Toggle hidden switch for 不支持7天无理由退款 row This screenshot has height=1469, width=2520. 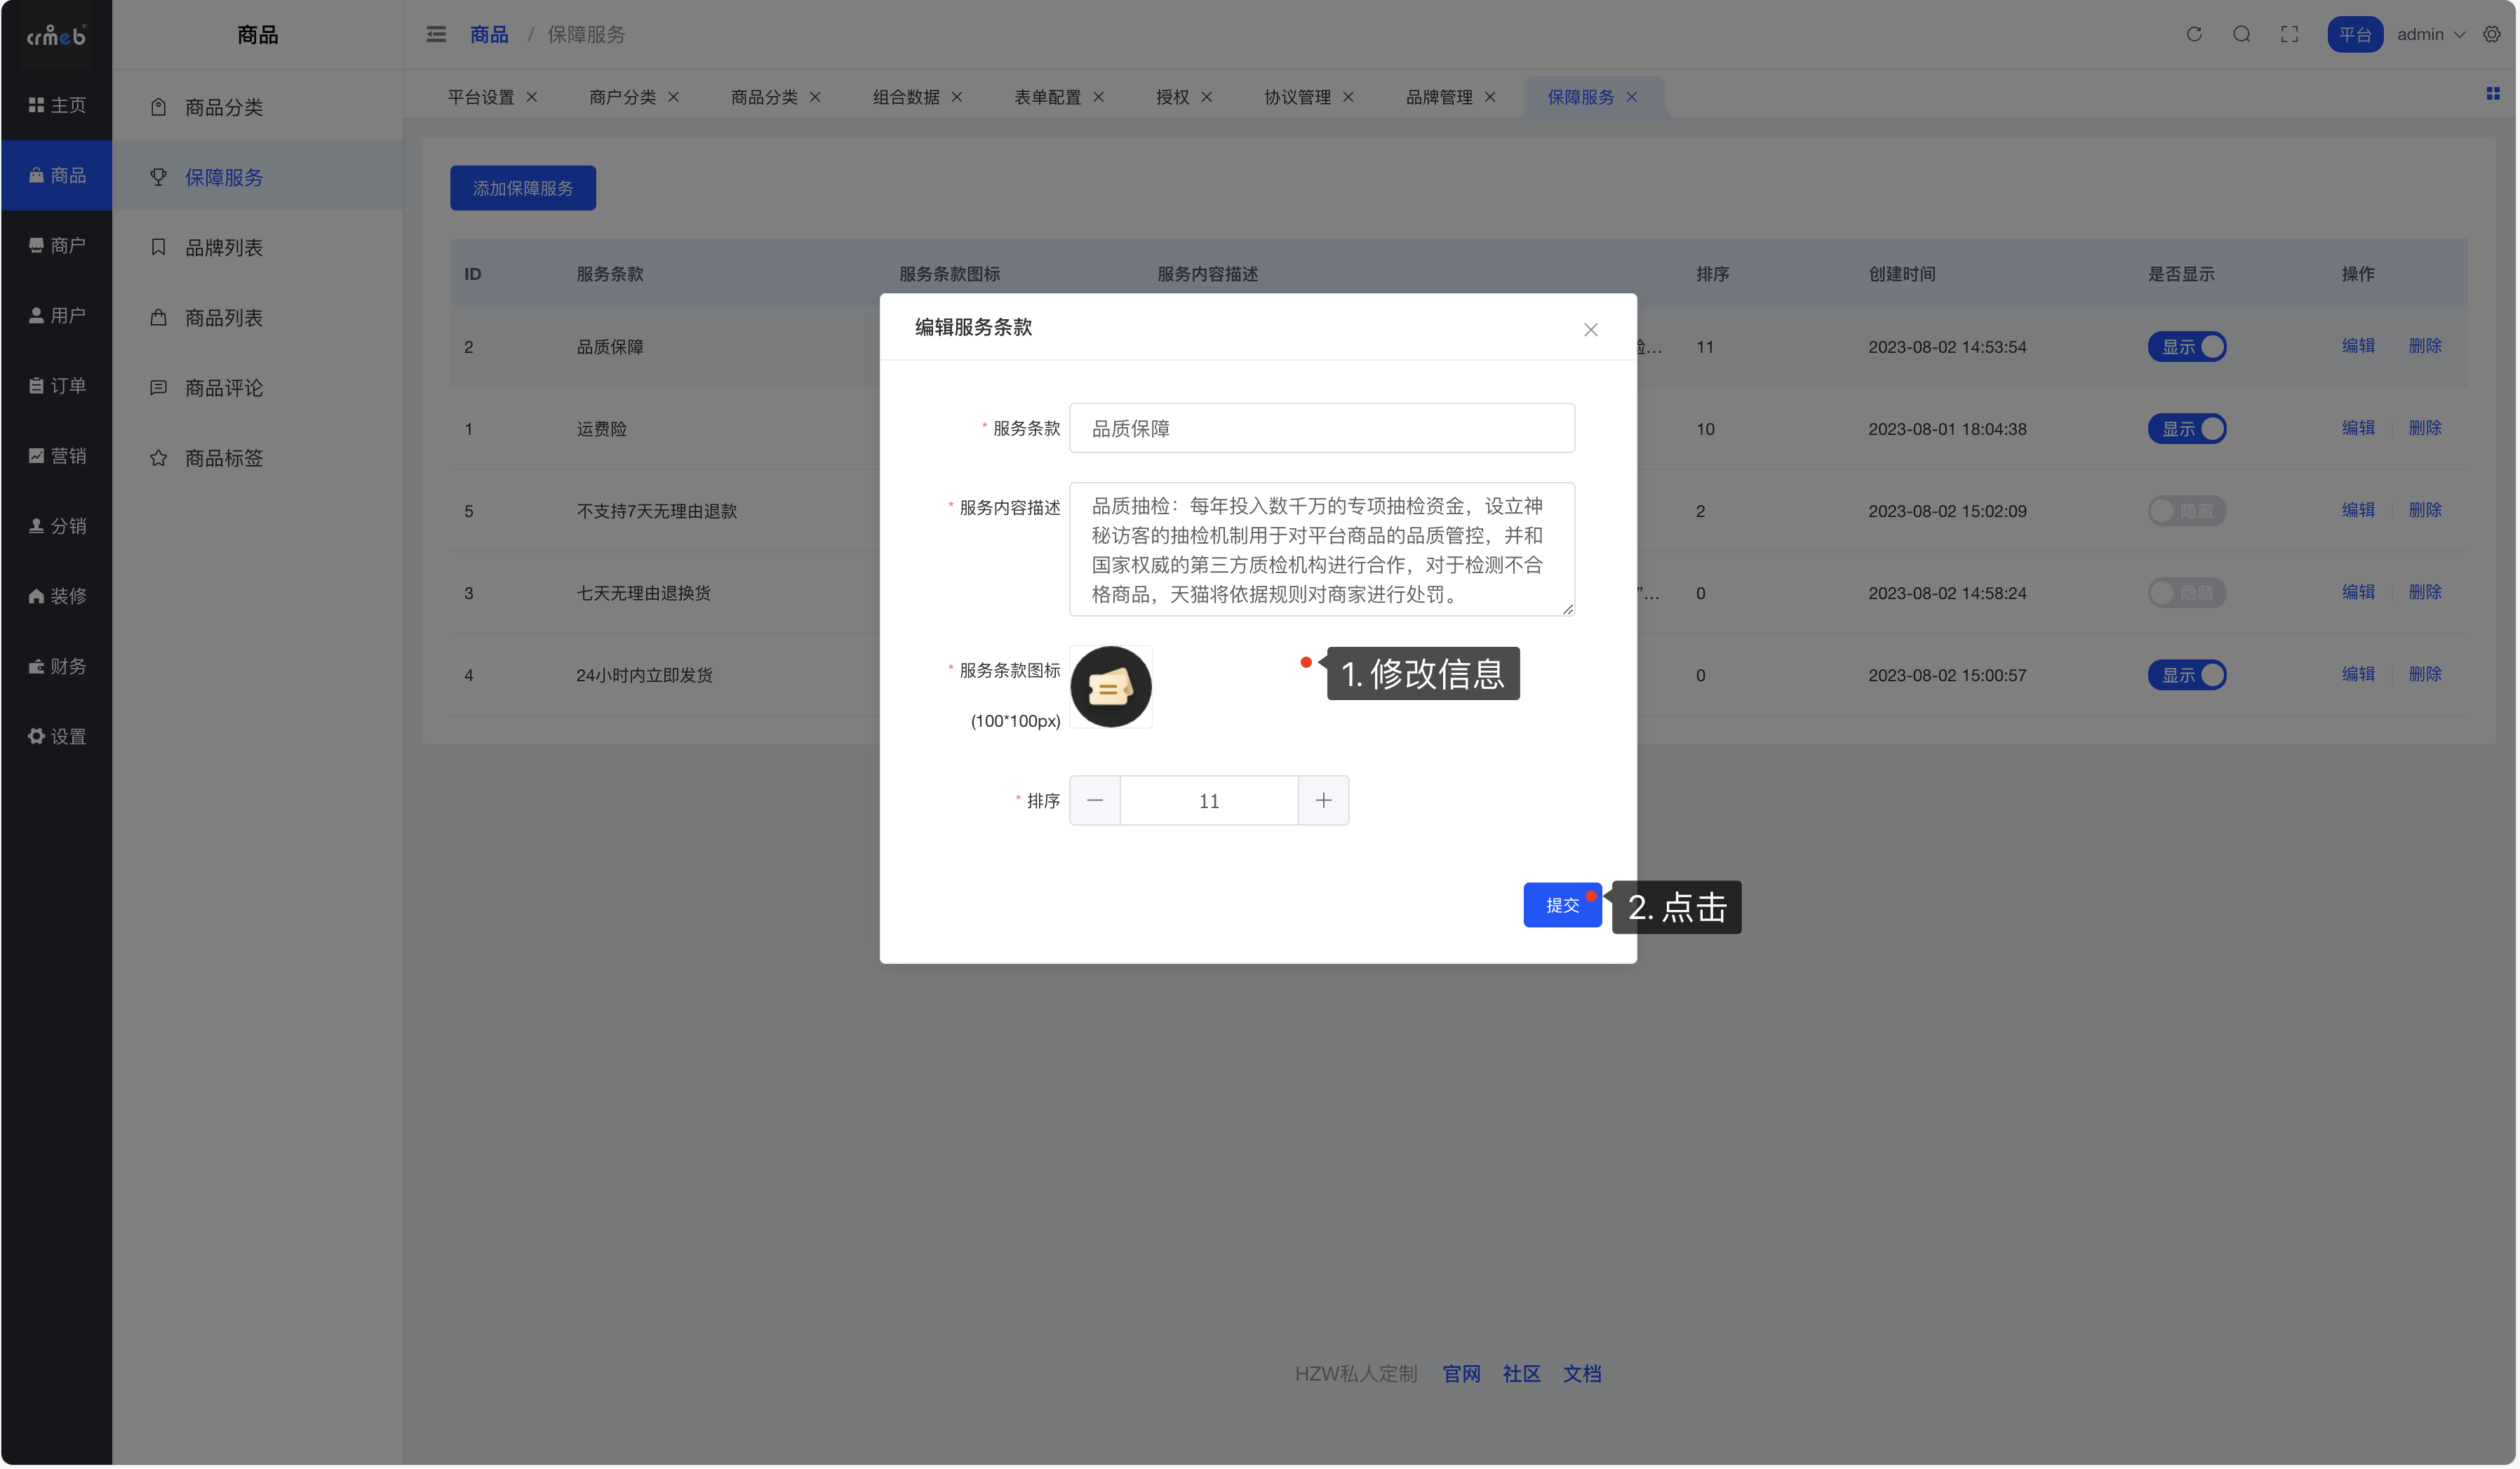(x=2186, y=511)
